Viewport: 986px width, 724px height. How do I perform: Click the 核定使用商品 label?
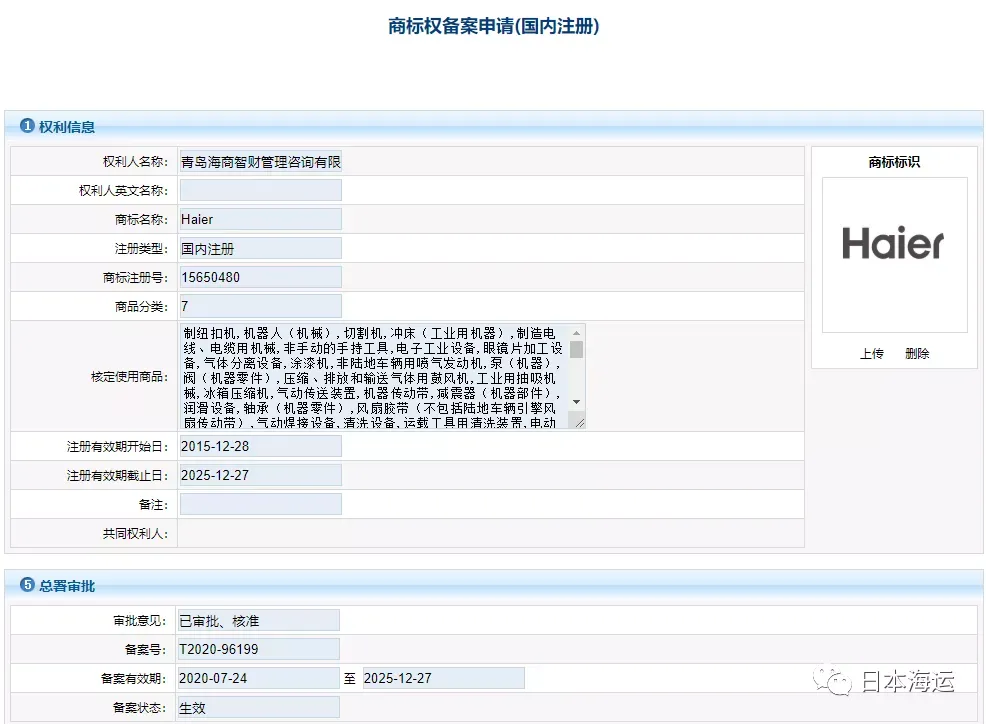[130, 377]
